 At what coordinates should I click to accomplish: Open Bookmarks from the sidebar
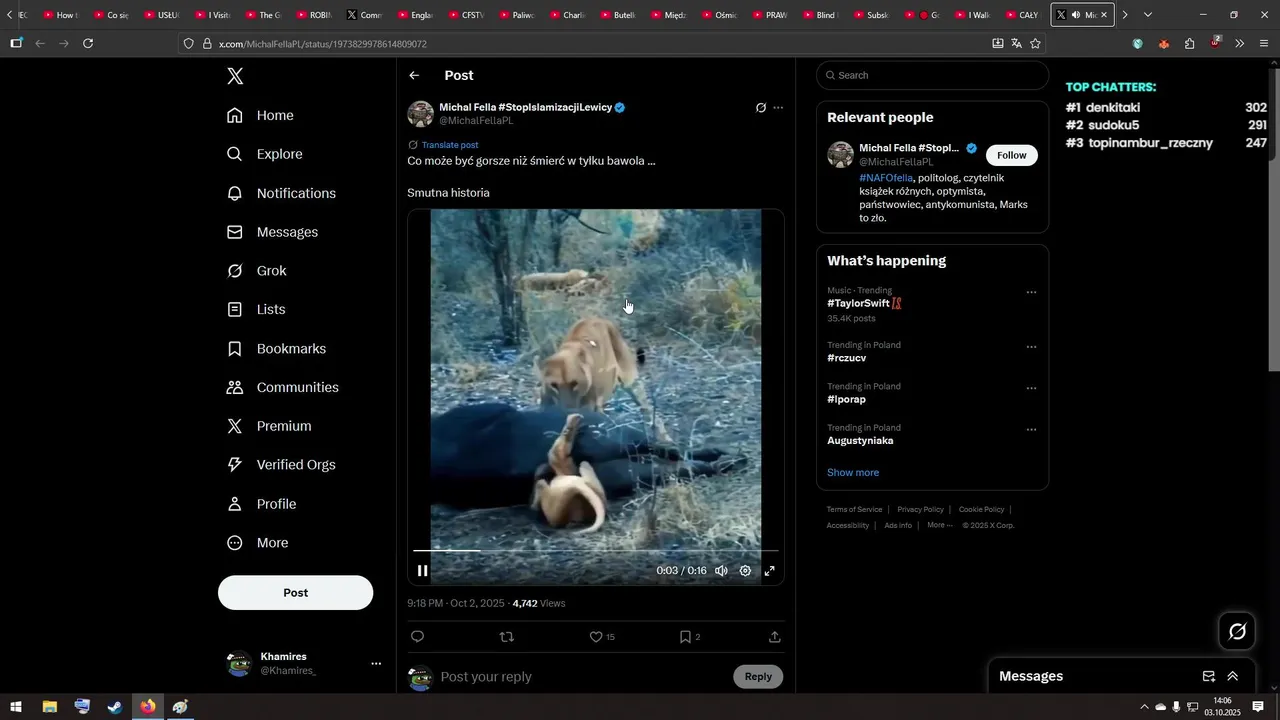coord(276,349)
